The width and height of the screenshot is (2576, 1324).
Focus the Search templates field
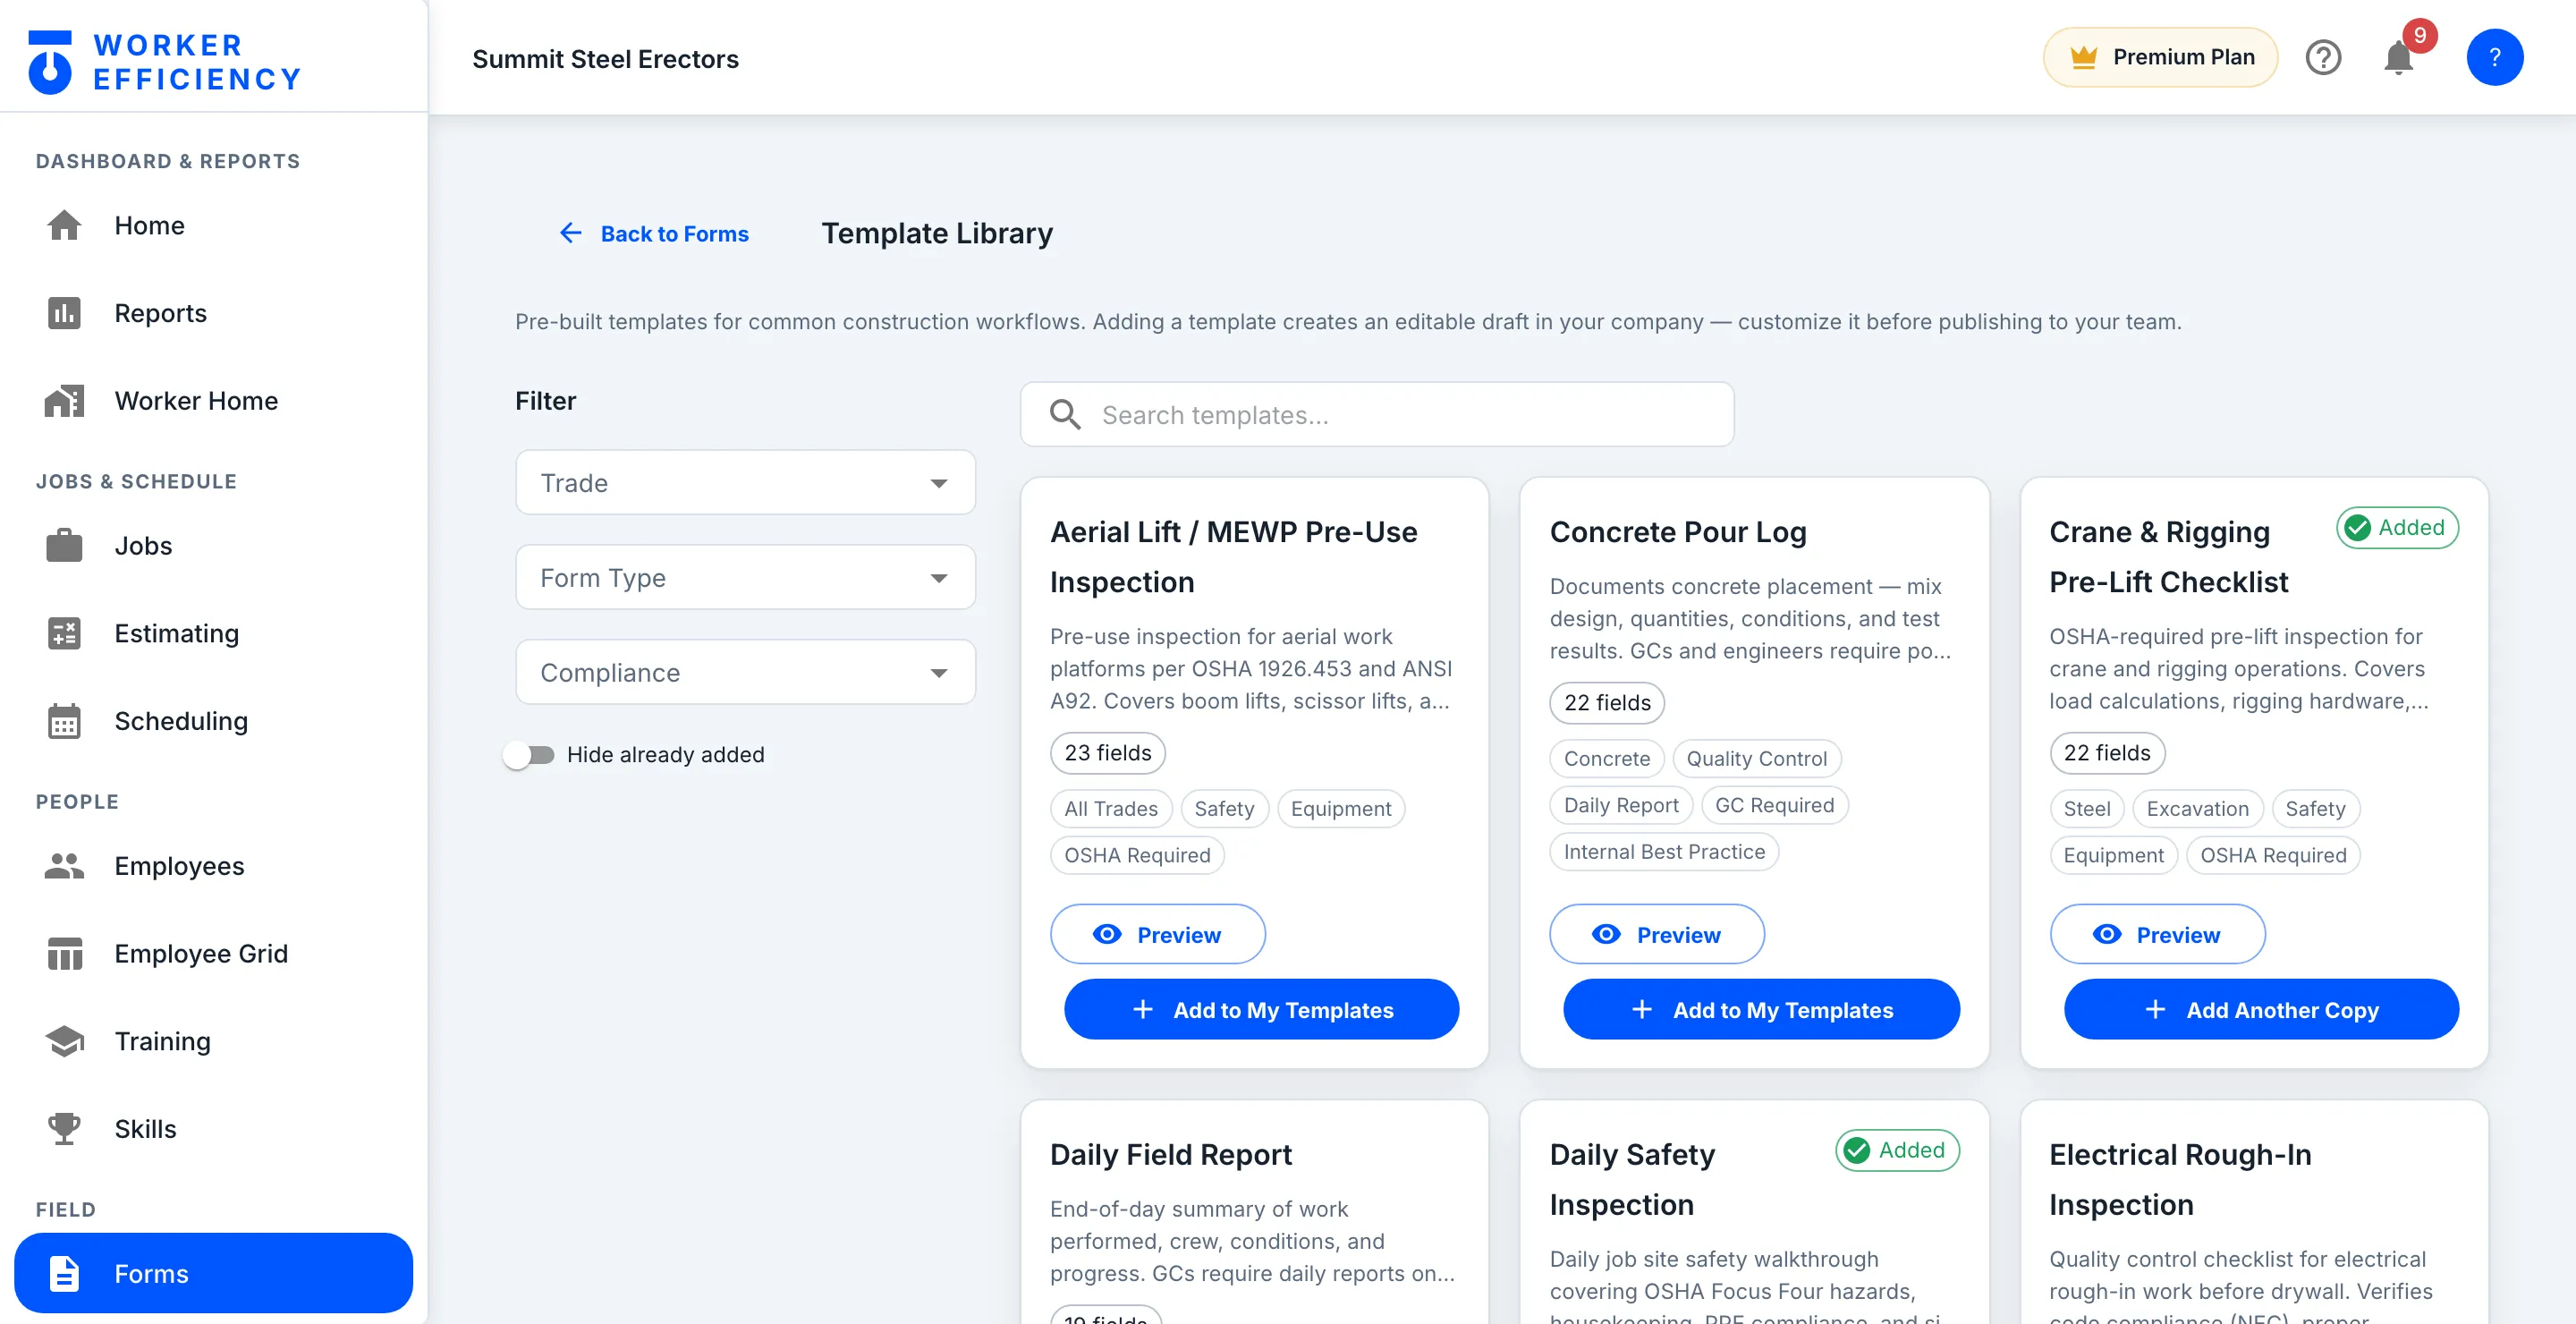point(1377,415)
